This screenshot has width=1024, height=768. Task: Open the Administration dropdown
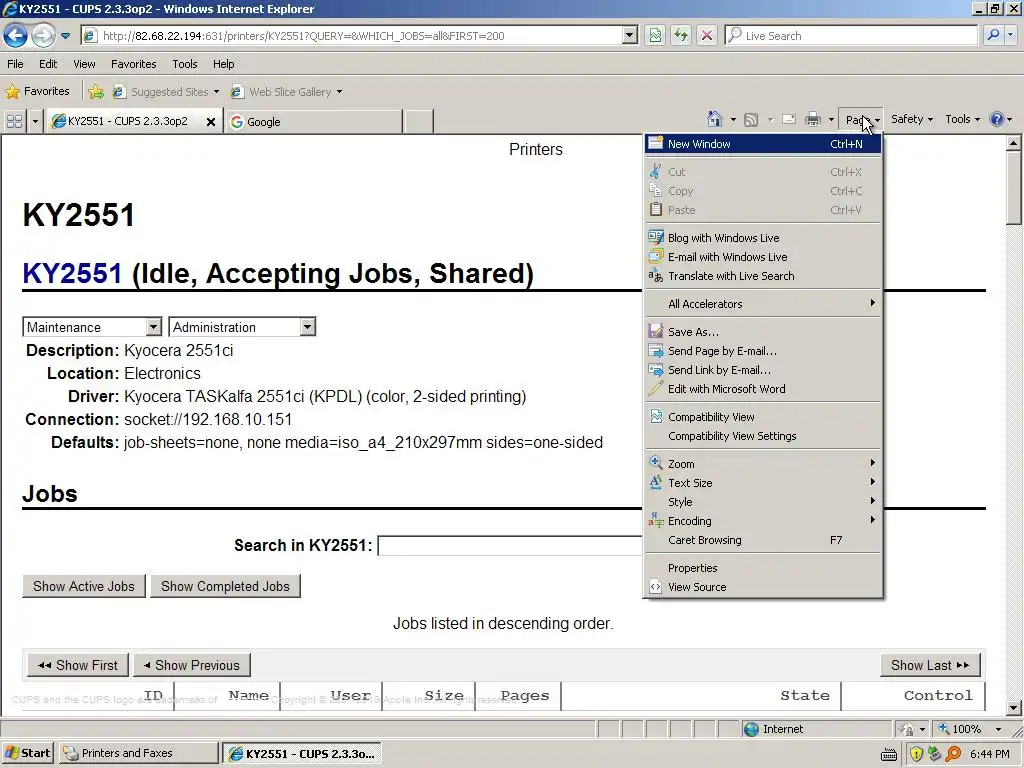tap(242, 327)
